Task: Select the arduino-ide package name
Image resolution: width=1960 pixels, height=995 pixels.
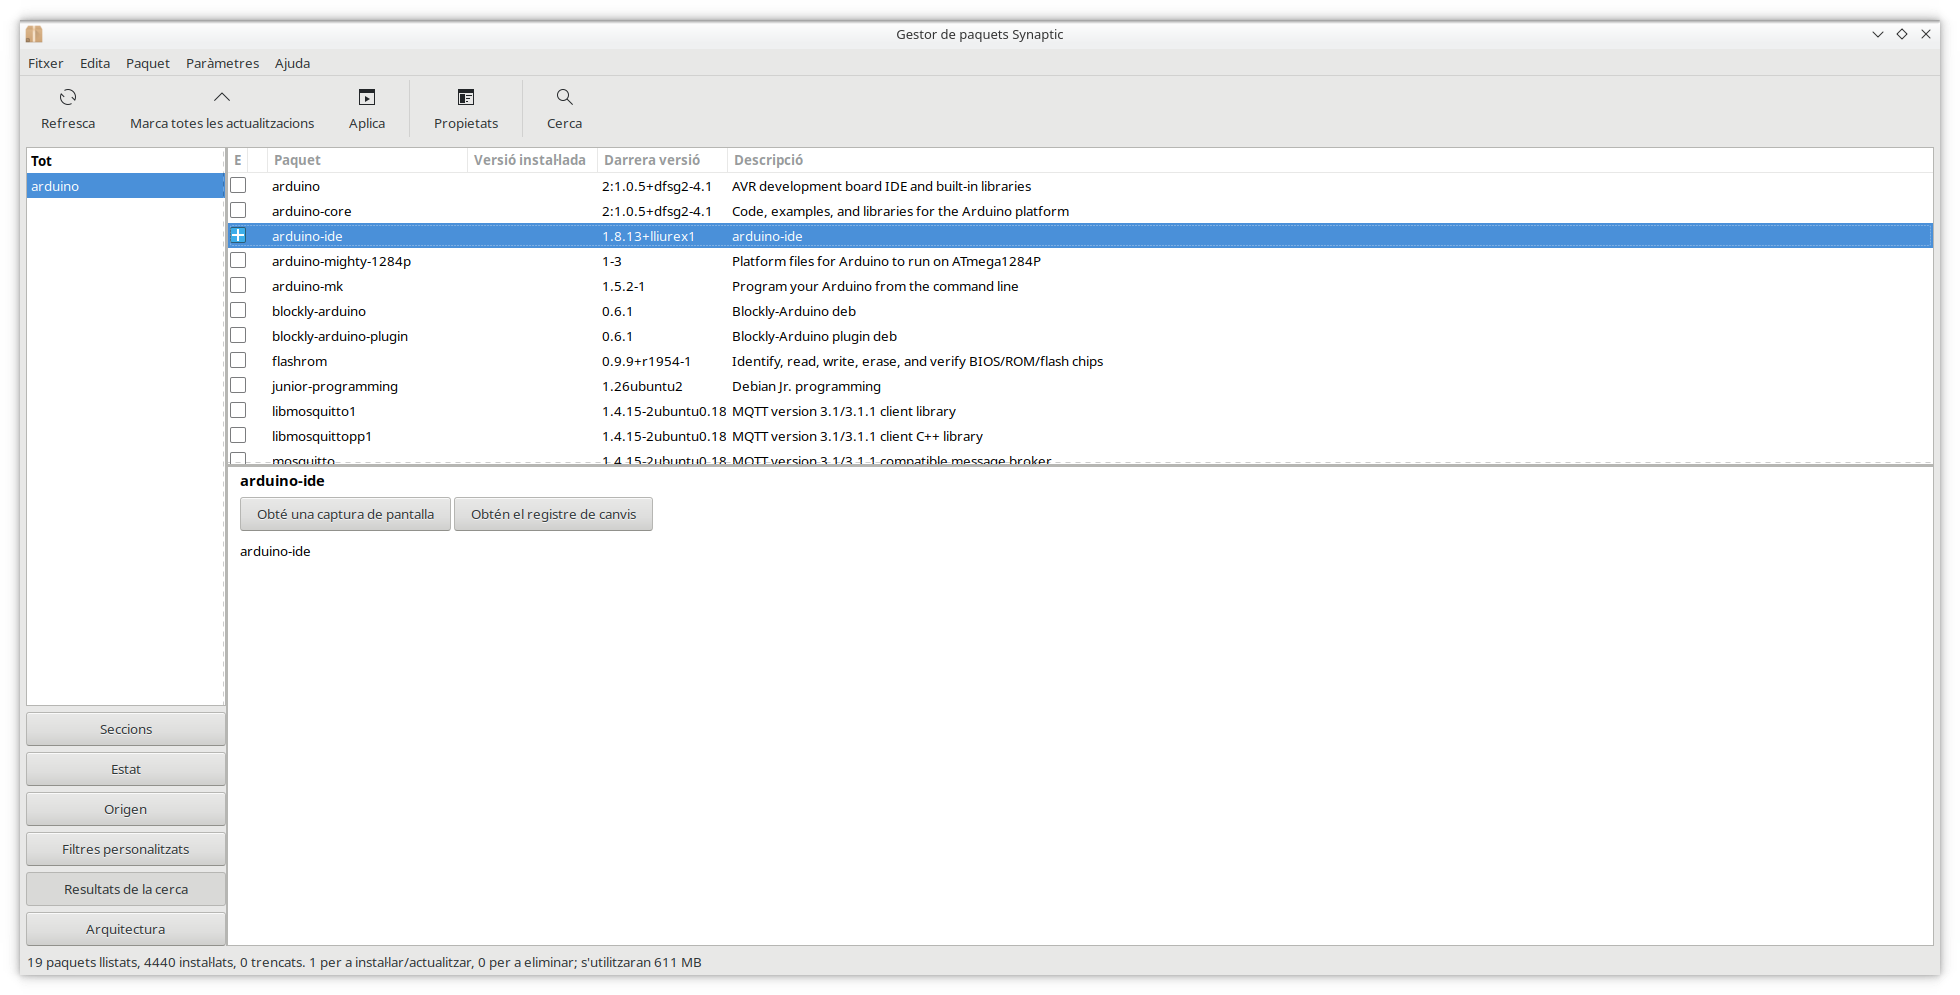Action: coord(307,236)
